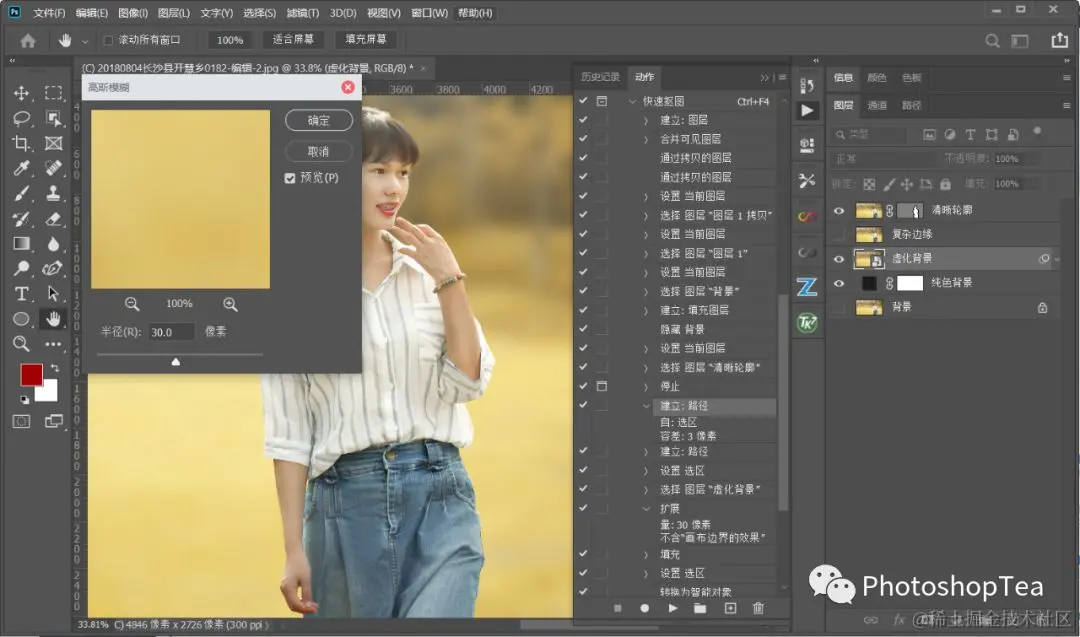
Task: Click the Record action circle button
Action: click(645, 608)
